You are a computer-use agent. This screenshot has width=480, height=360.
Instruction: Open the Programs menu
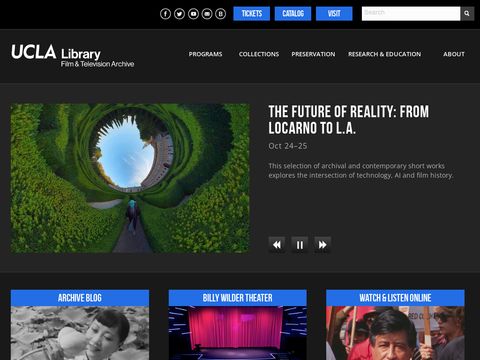tap(205, 54)
